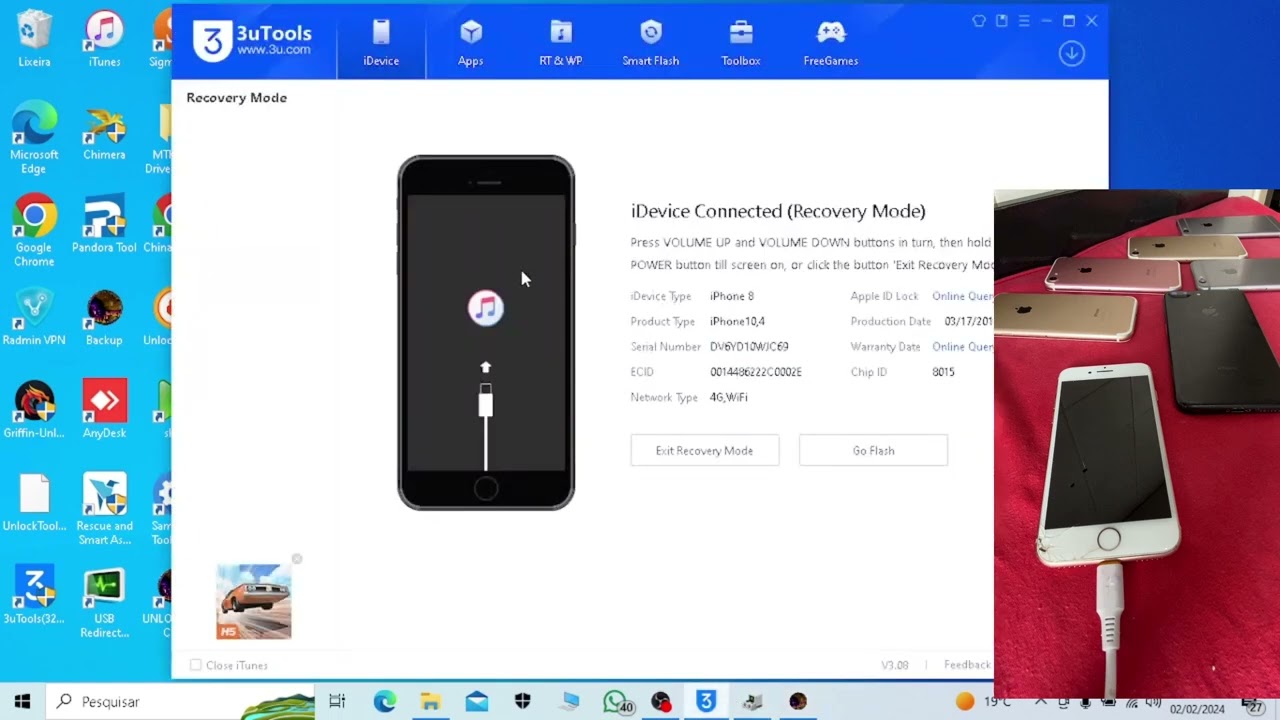Click the ECID value 0014486222C0002E

tap(756, 372)
